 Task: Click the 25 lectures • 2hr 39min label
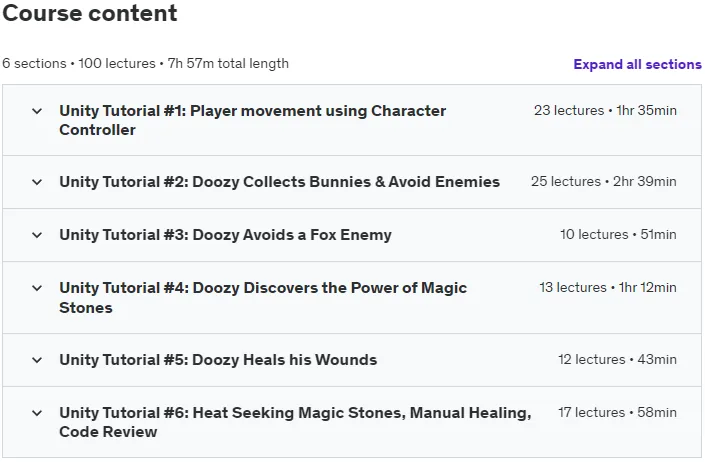pyautogui.click(x=603, y=182)
